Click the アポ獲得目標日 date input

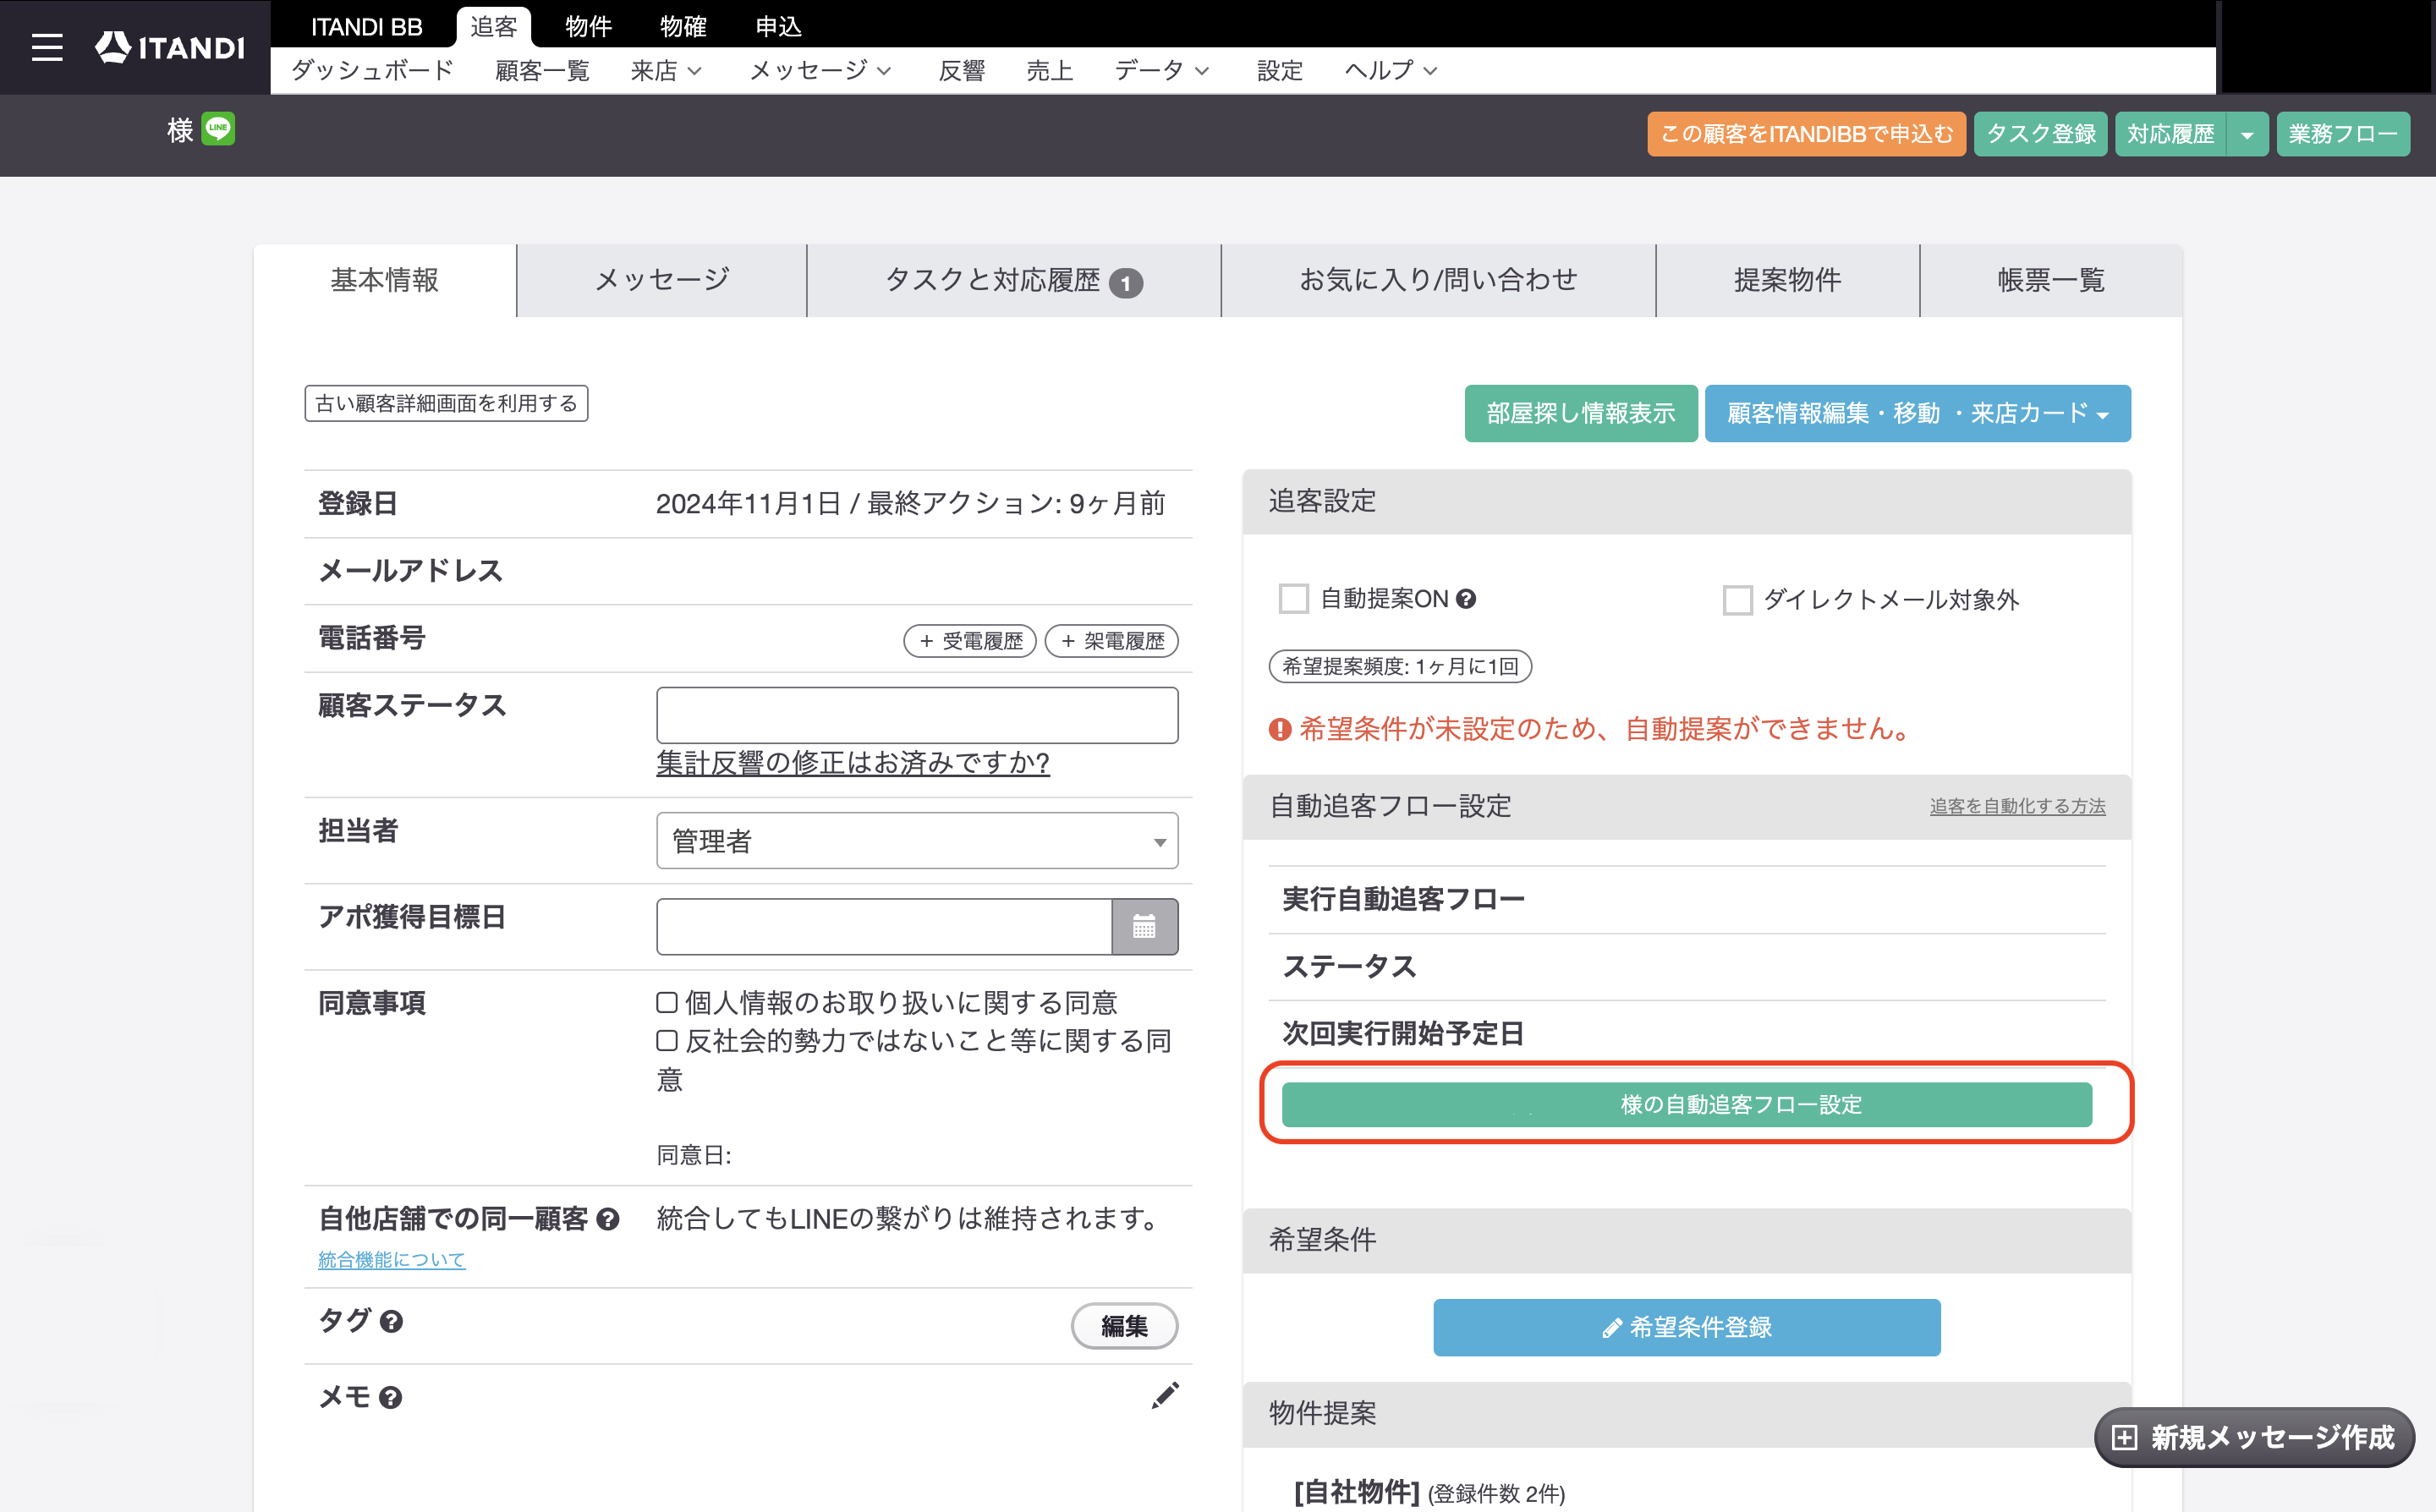pyautogui.click(x=884, y=927)
